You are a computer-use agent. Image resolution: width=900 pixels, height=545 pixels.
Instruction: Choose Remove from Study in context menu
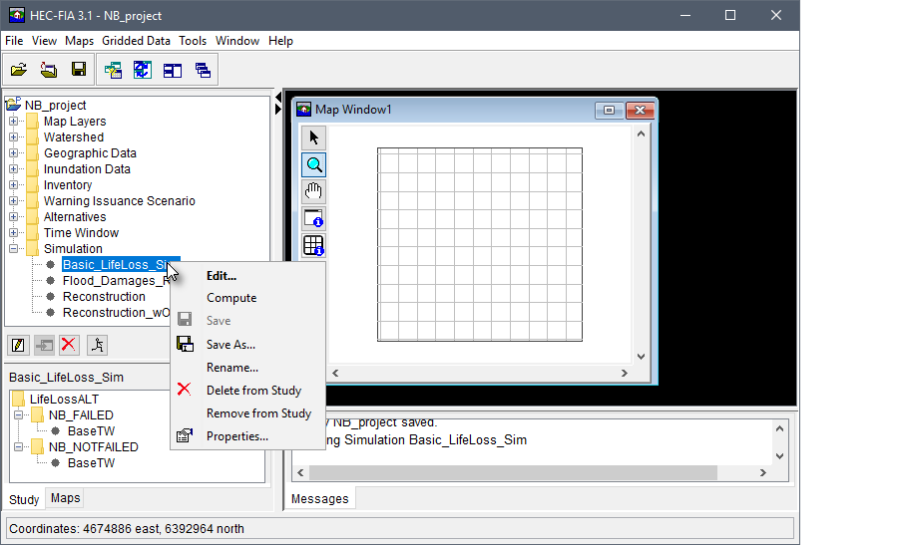click(x=249, y=414)
